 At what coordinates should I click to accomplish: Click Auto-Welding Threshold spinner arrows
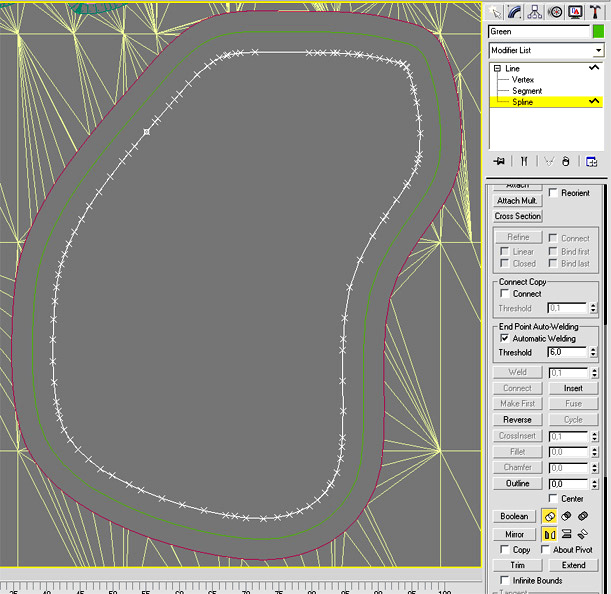[593, 352]
